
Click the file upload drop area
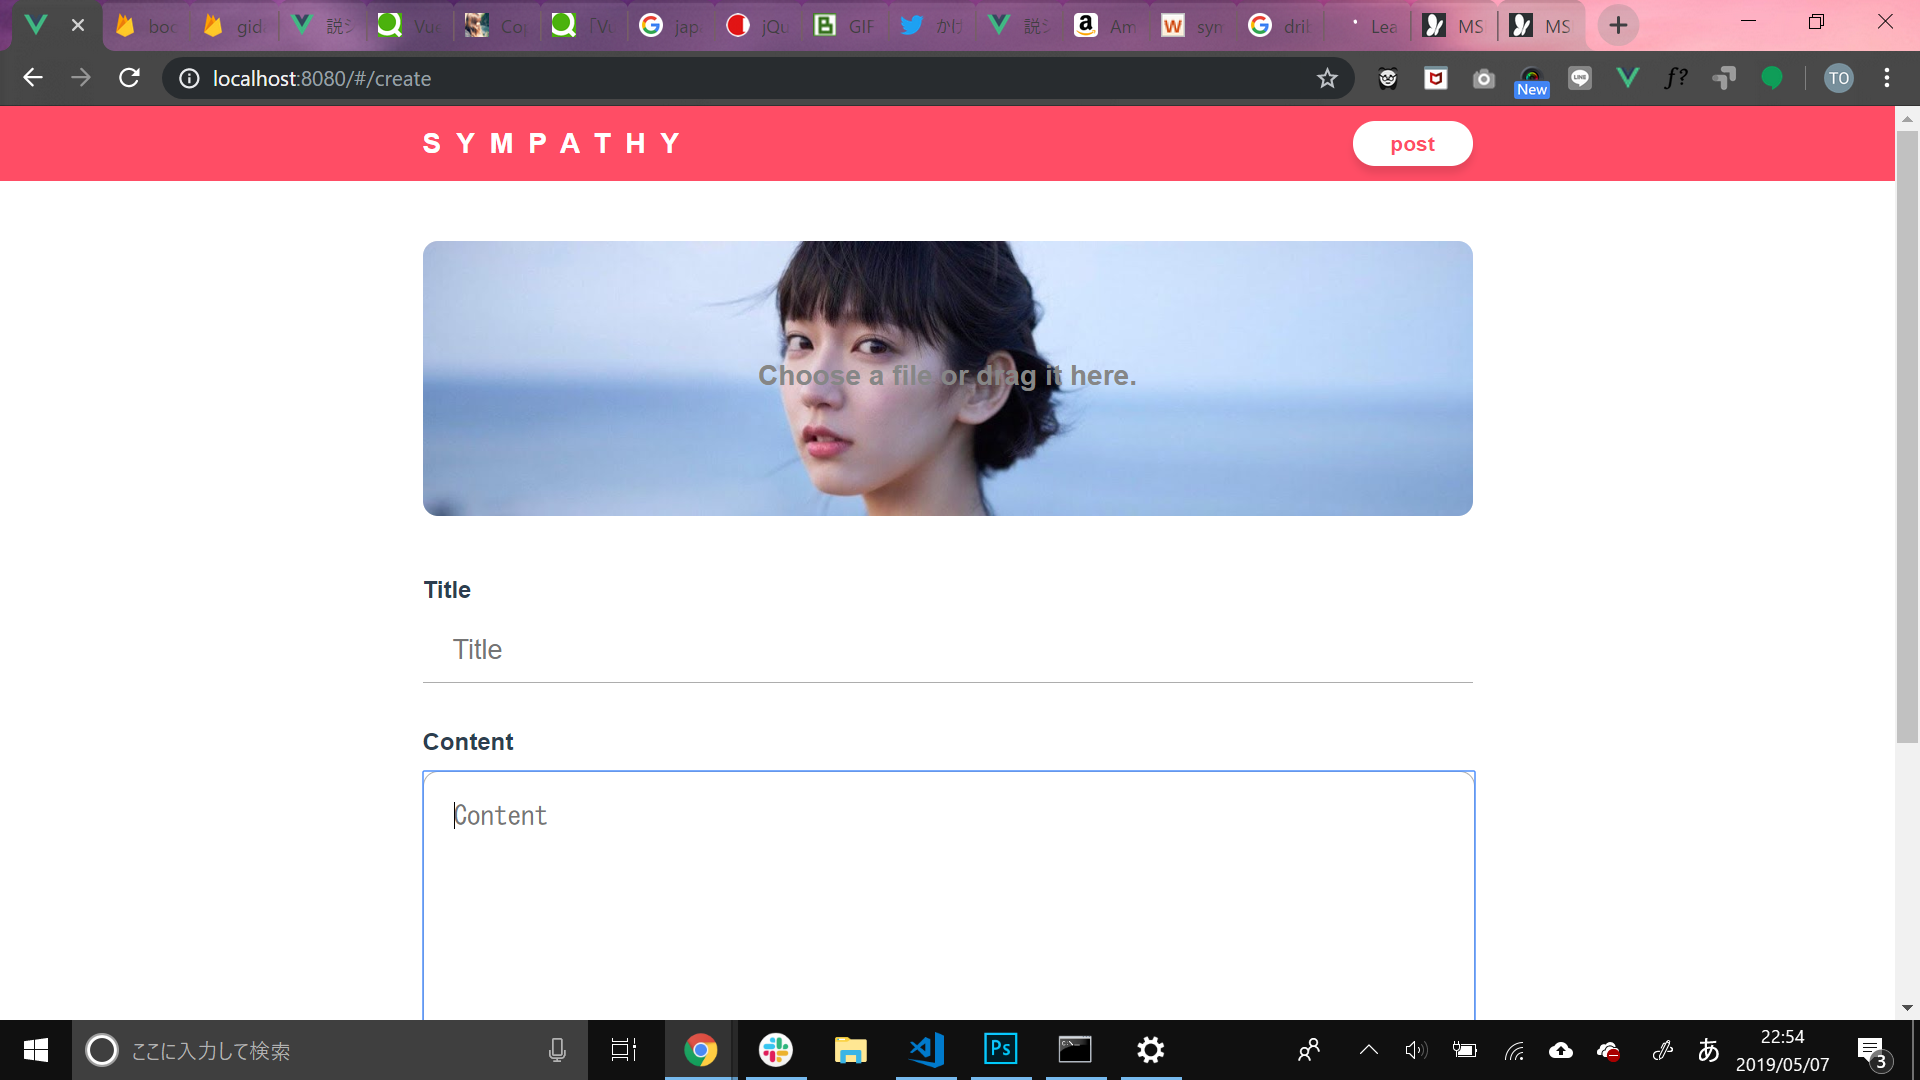[947, 378]
